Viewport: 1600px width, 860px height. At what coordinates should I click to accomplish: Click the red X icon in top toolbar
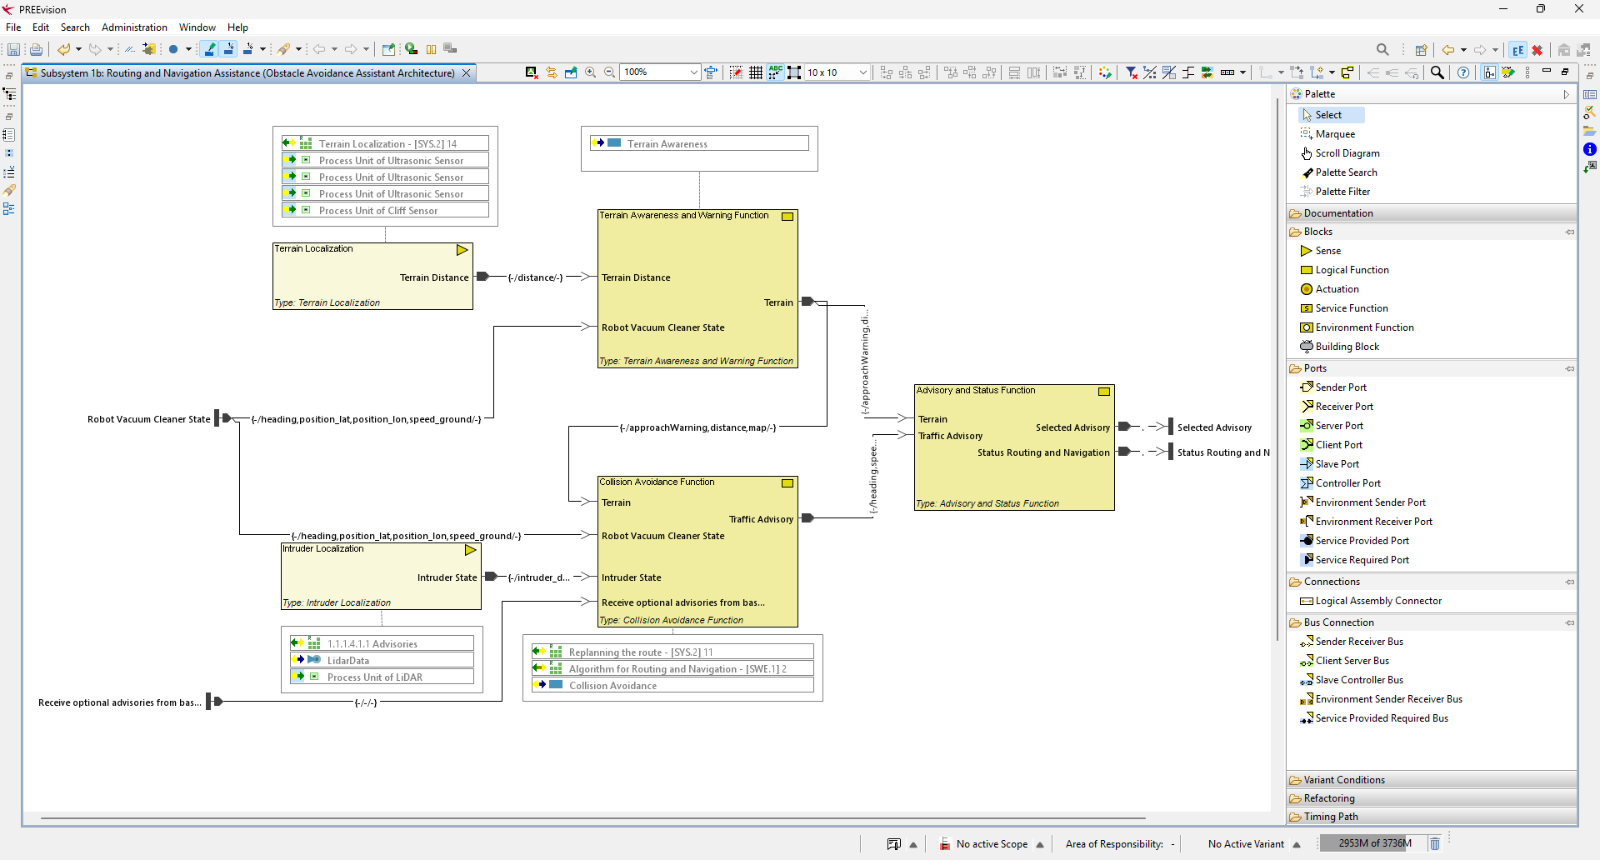click(x=1537, y=49)
